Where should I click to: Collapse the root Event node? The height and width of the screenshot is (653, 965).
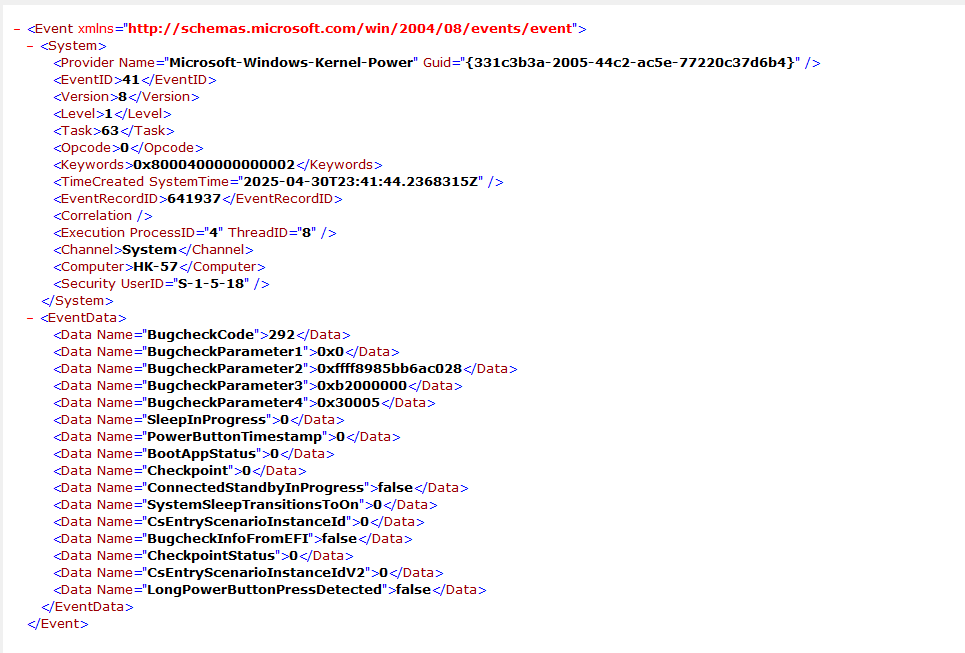[17, 29]
